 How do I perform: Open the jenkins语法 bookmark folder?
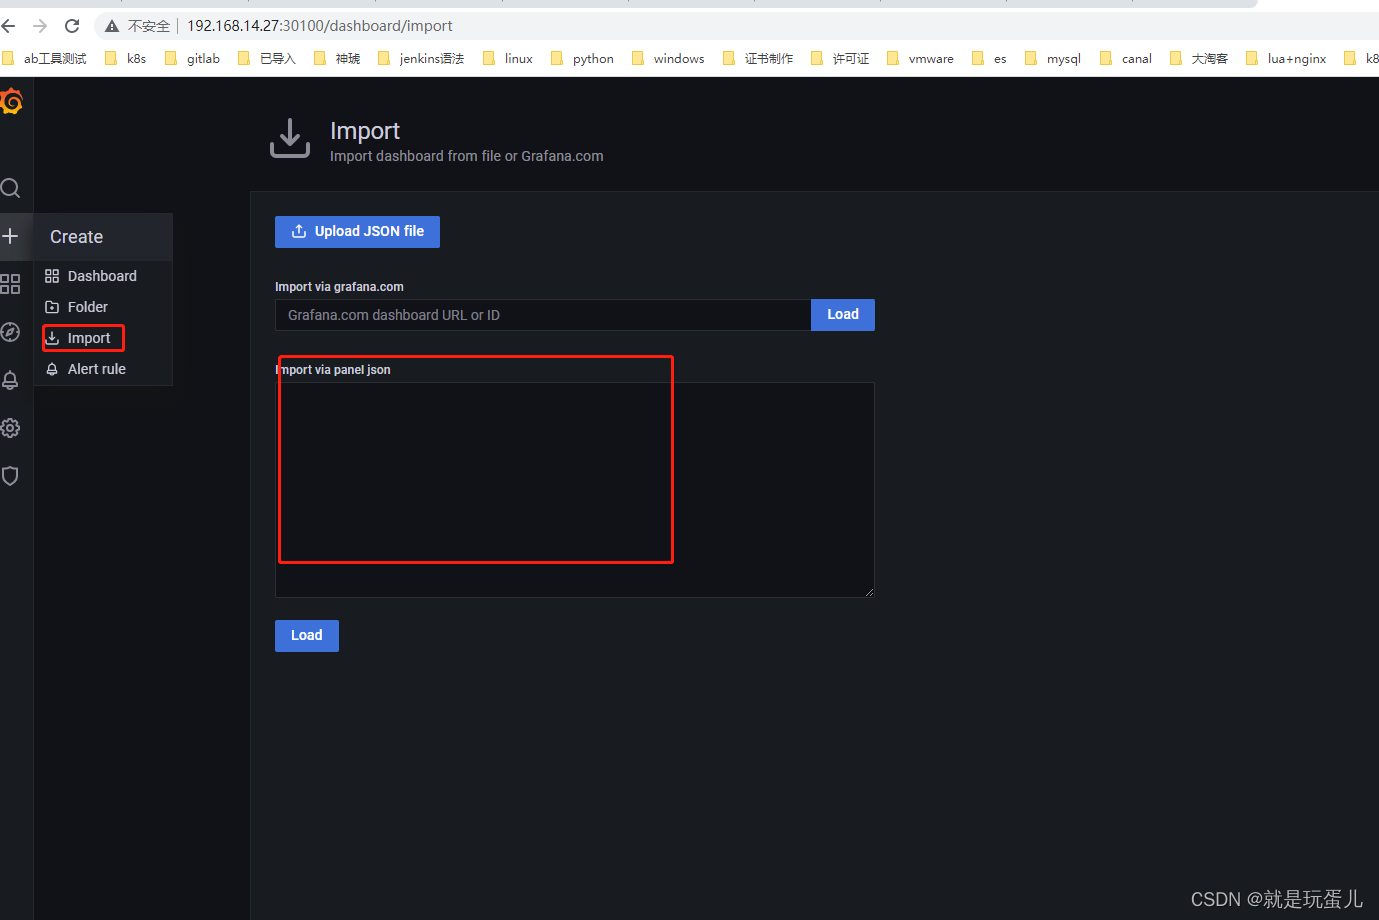(x=421, y=59)
